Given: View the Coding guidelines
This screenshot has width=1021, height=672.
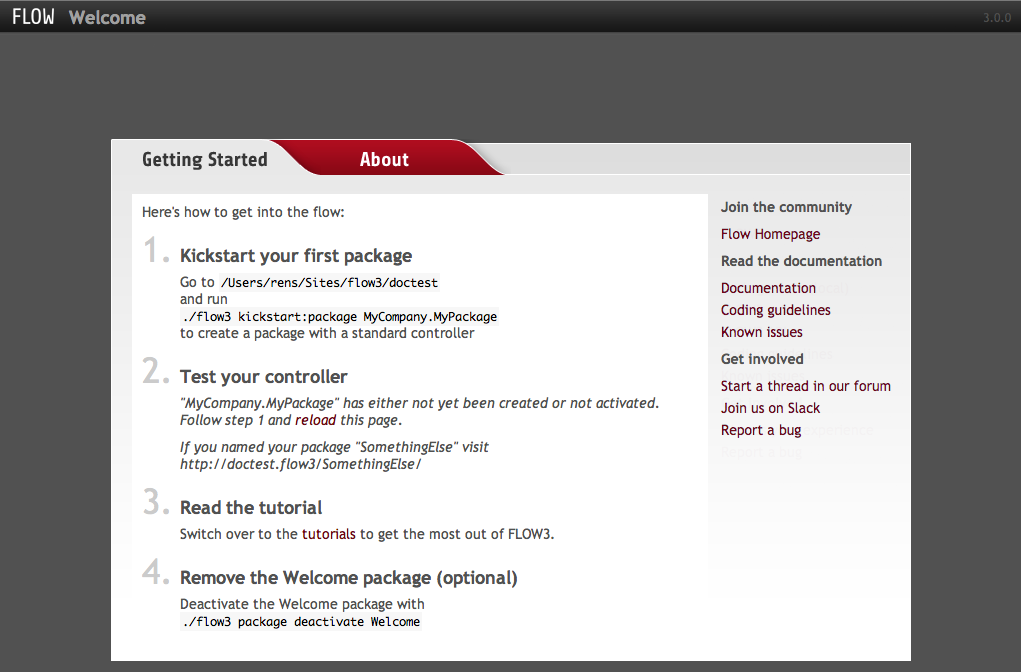Looking at the screenshot, I should click(x=775, y=310).
